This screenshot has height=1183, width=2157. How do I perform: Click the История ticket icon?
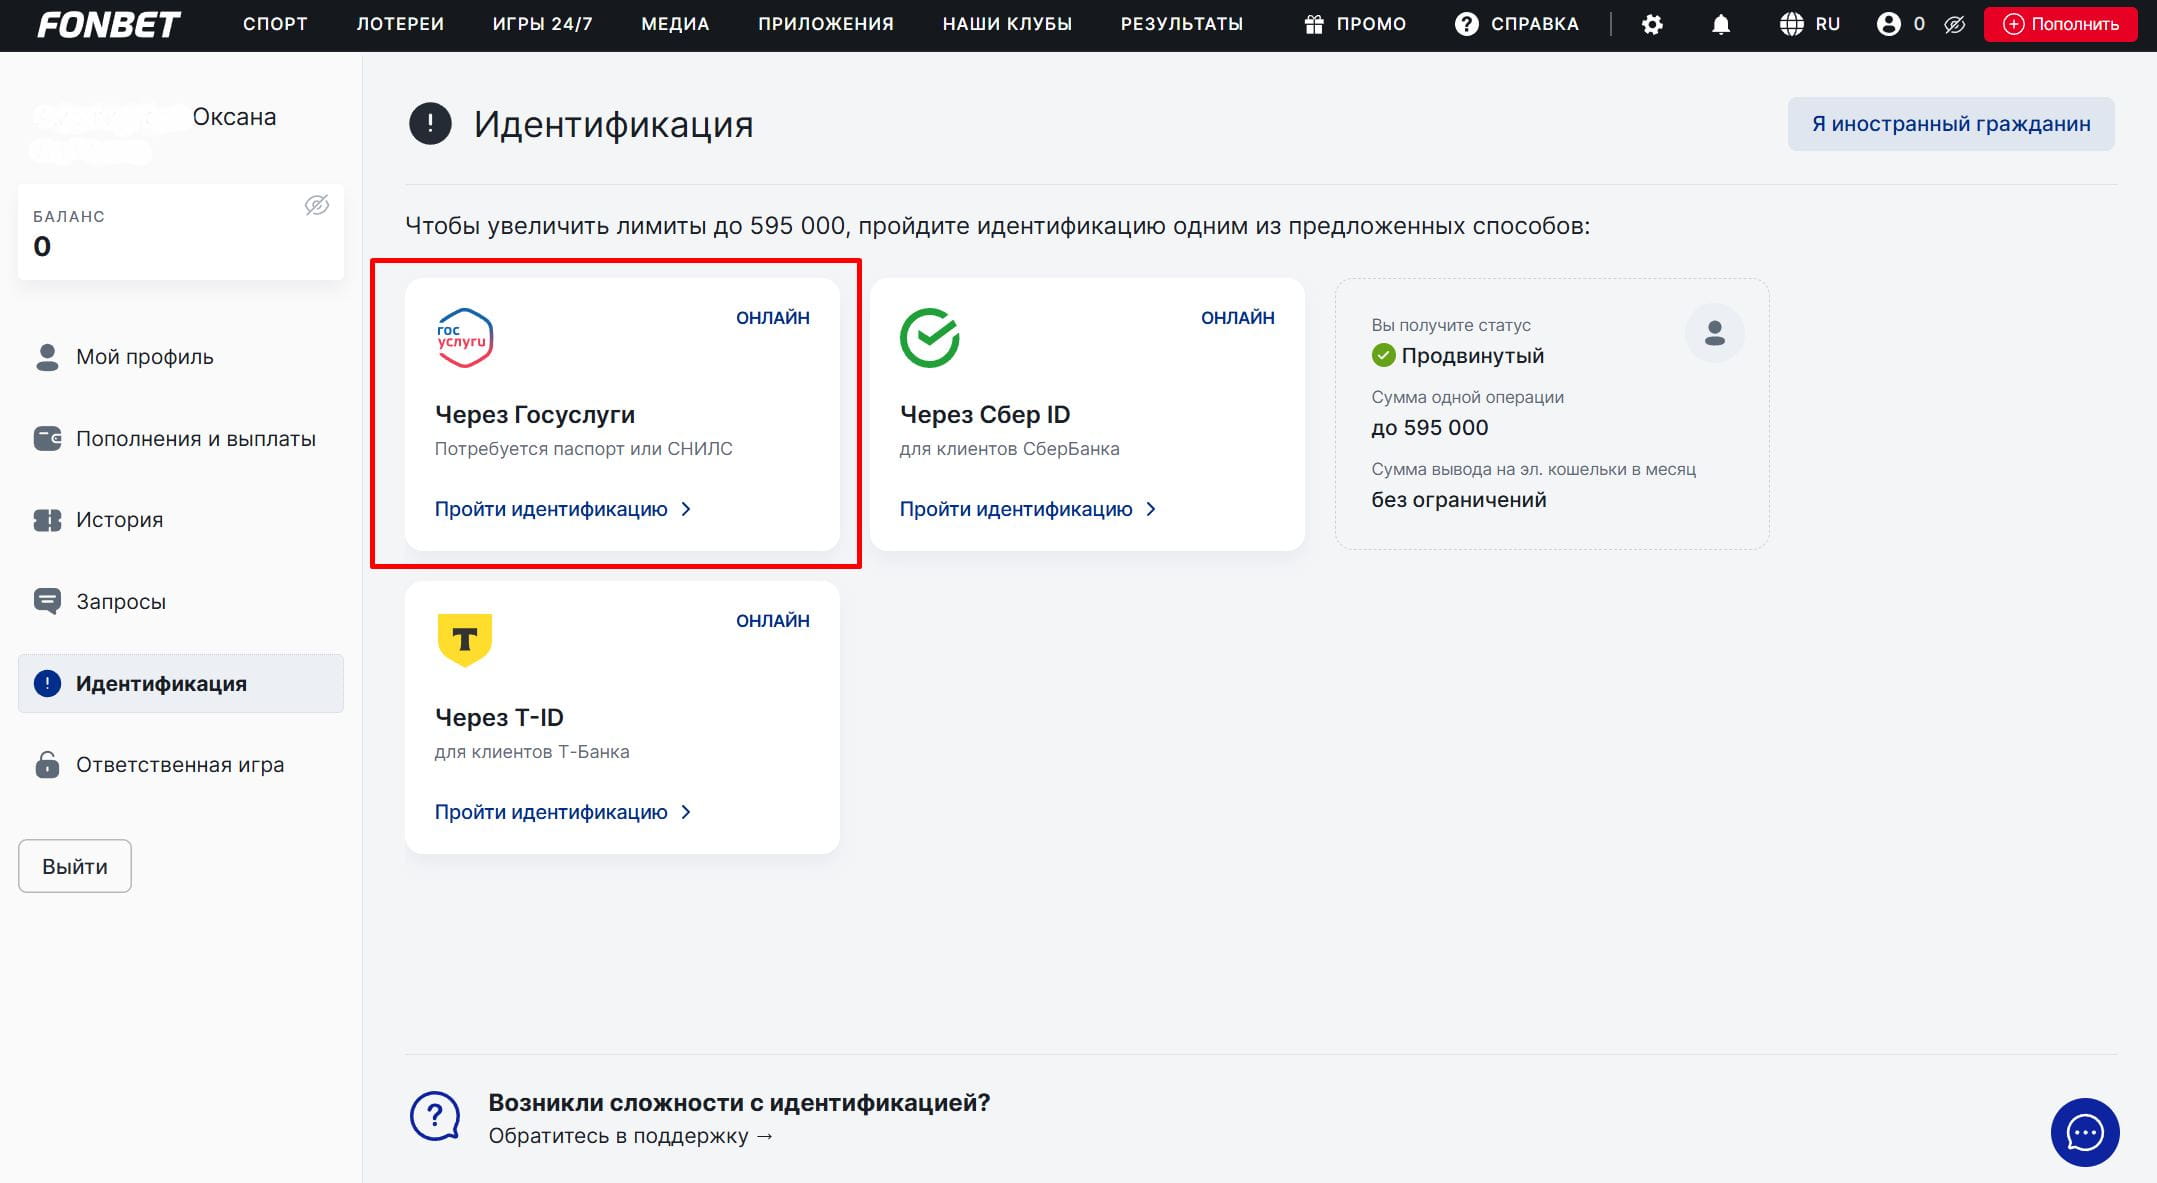47,520
